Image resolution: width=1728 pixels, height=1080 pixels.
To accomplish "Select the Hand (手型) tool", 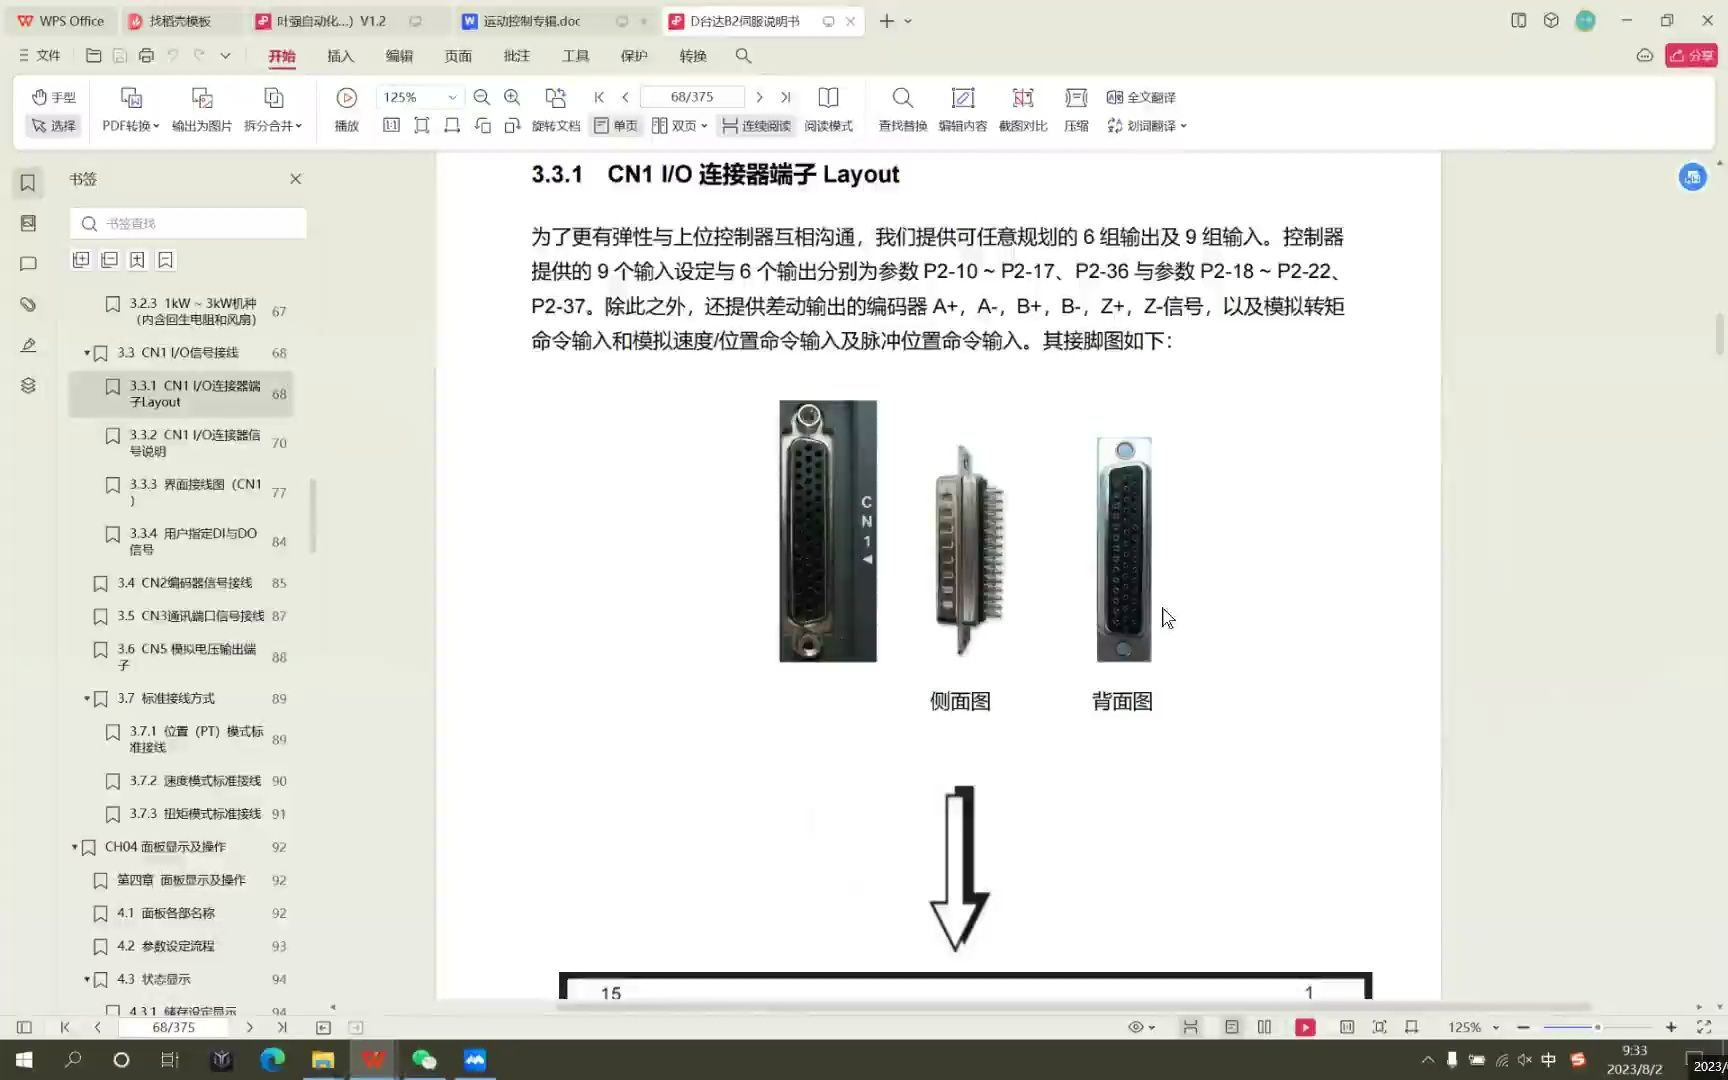I will (x=53, y=97).
